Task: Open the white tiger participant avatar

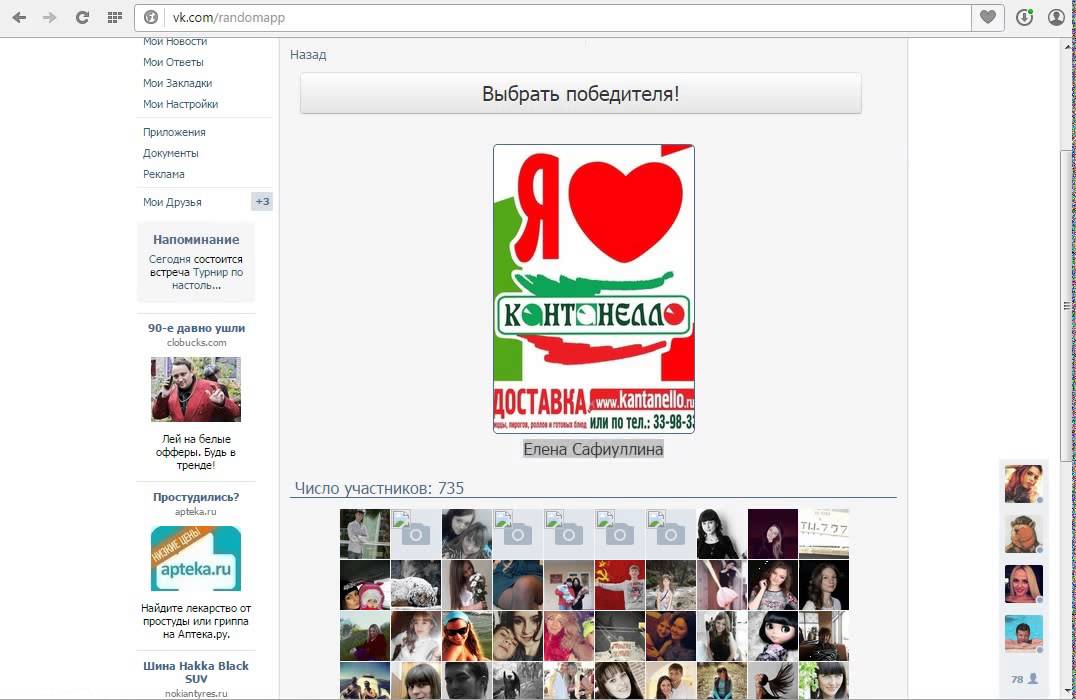Action: [415, 585]
